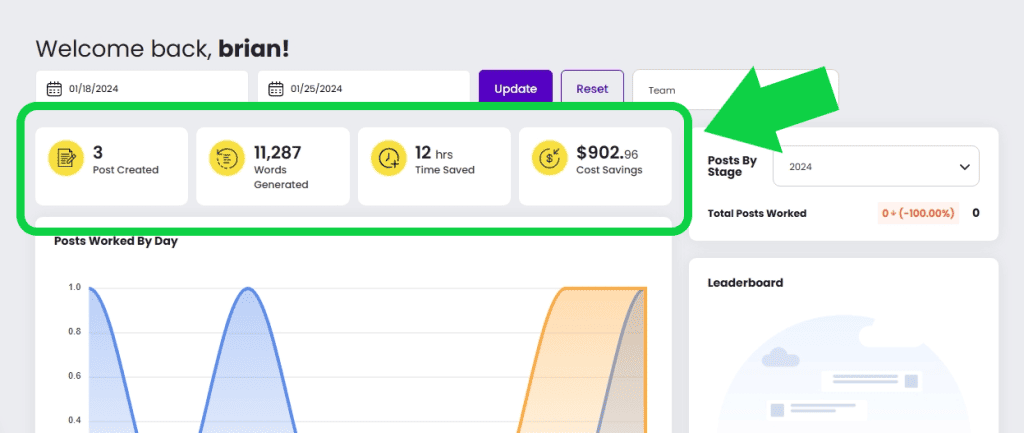Select the $902.96 Cost Savings value
Viewport: 1024px width, 433px height.
click(607, 153)
